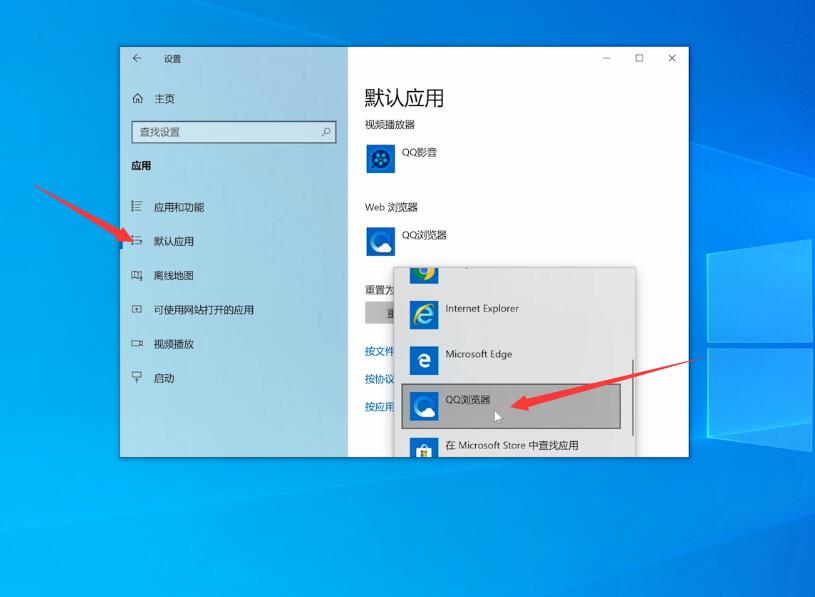Click the 视频播放 camera icon

(137, 343)
